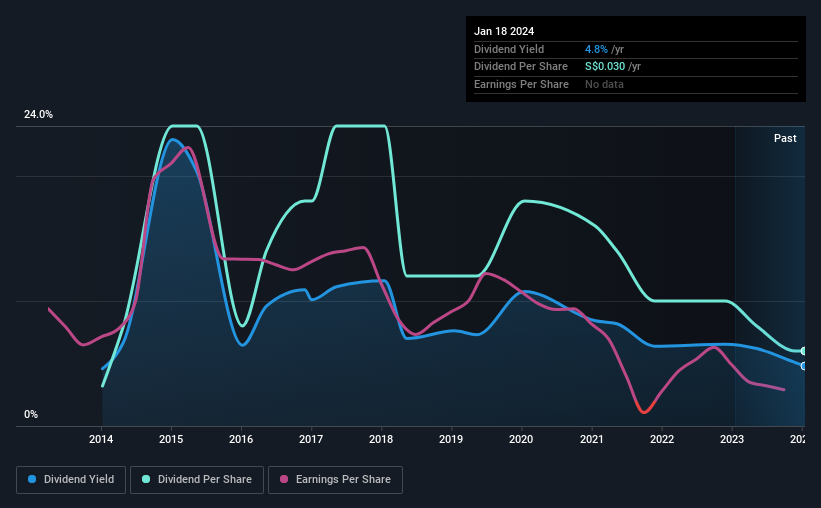Select the 2023 x-axis label
This screenshot has height=508, width=821.
pyautogui.click(x=731, y=439)
